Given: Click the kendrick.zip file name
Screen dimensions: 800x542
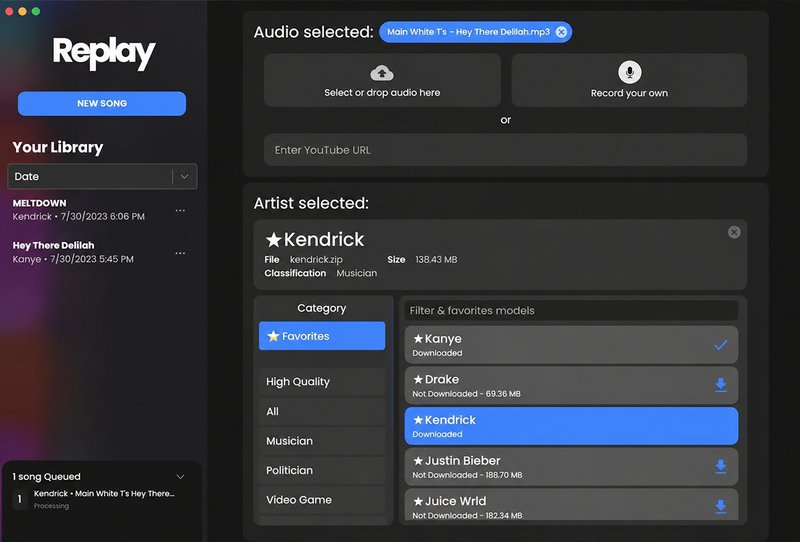Looking at the screenshot, I should point(316,259).
